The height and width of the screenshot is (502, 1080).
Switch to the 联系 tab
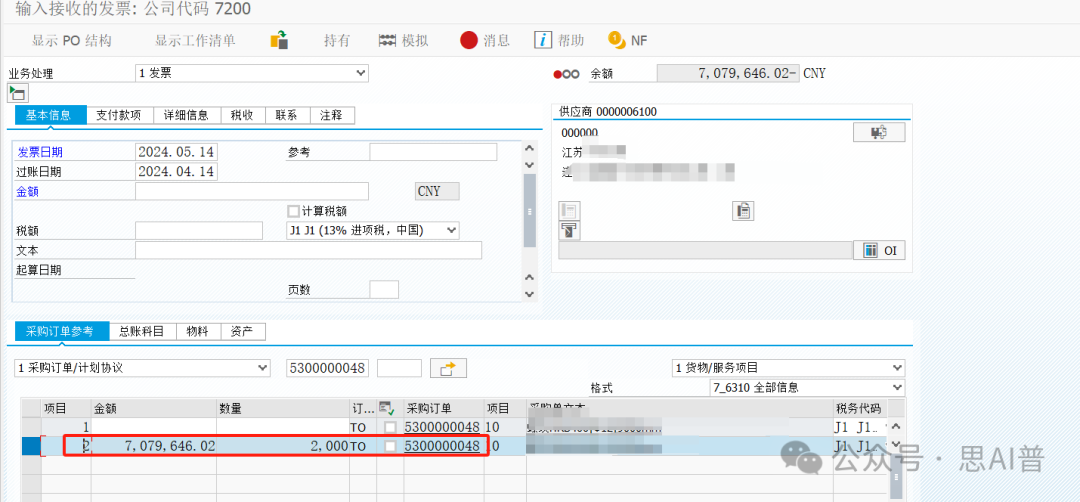(287, 115)
